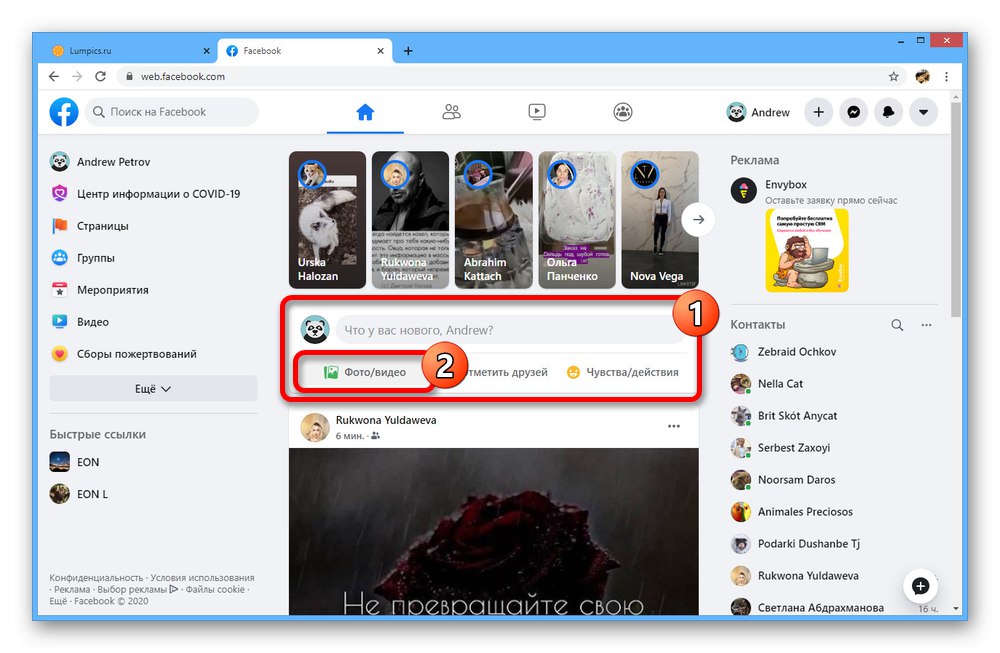1000x653 pixels.
Task: Close the Lumpics.ru tab
Action: 206,51
